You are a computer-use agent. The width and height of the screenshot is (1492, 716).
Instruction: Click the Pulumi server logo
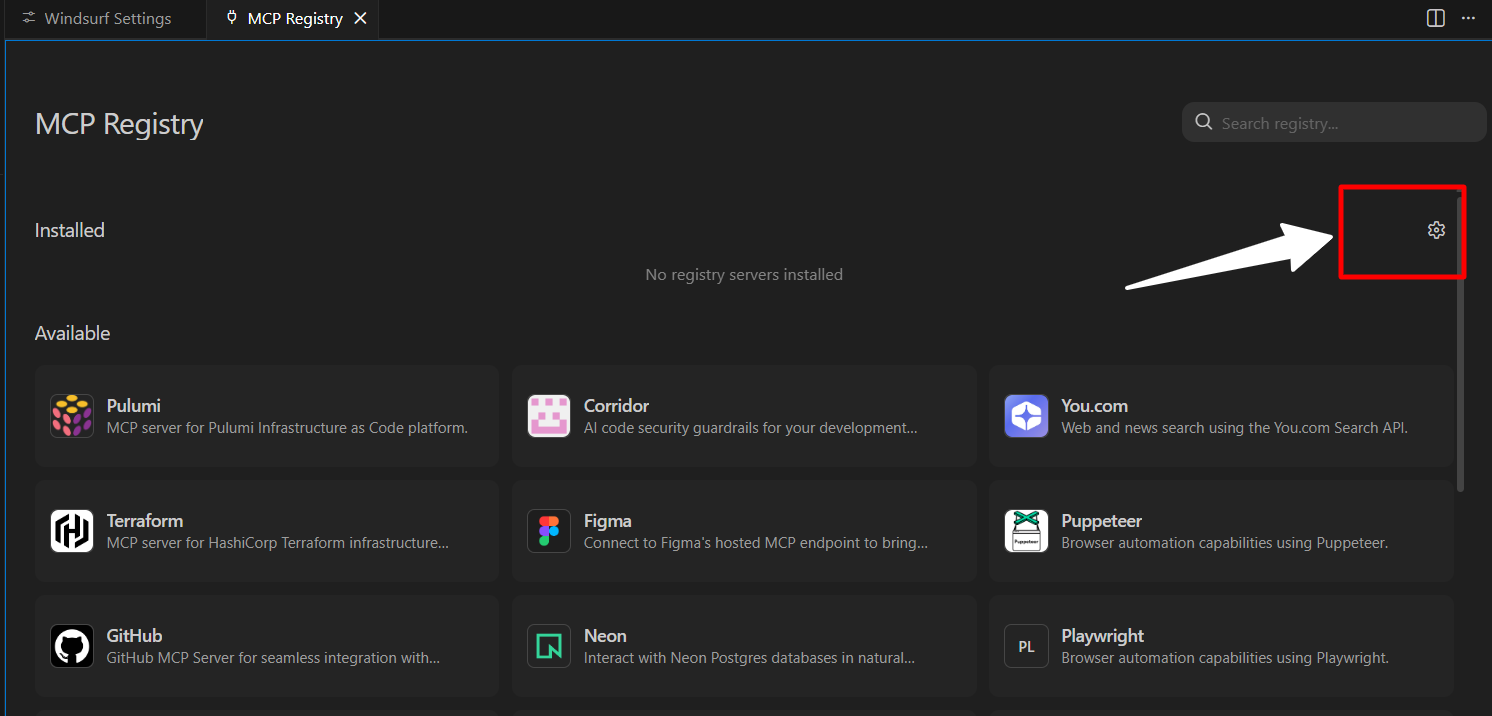click(72, 416)
